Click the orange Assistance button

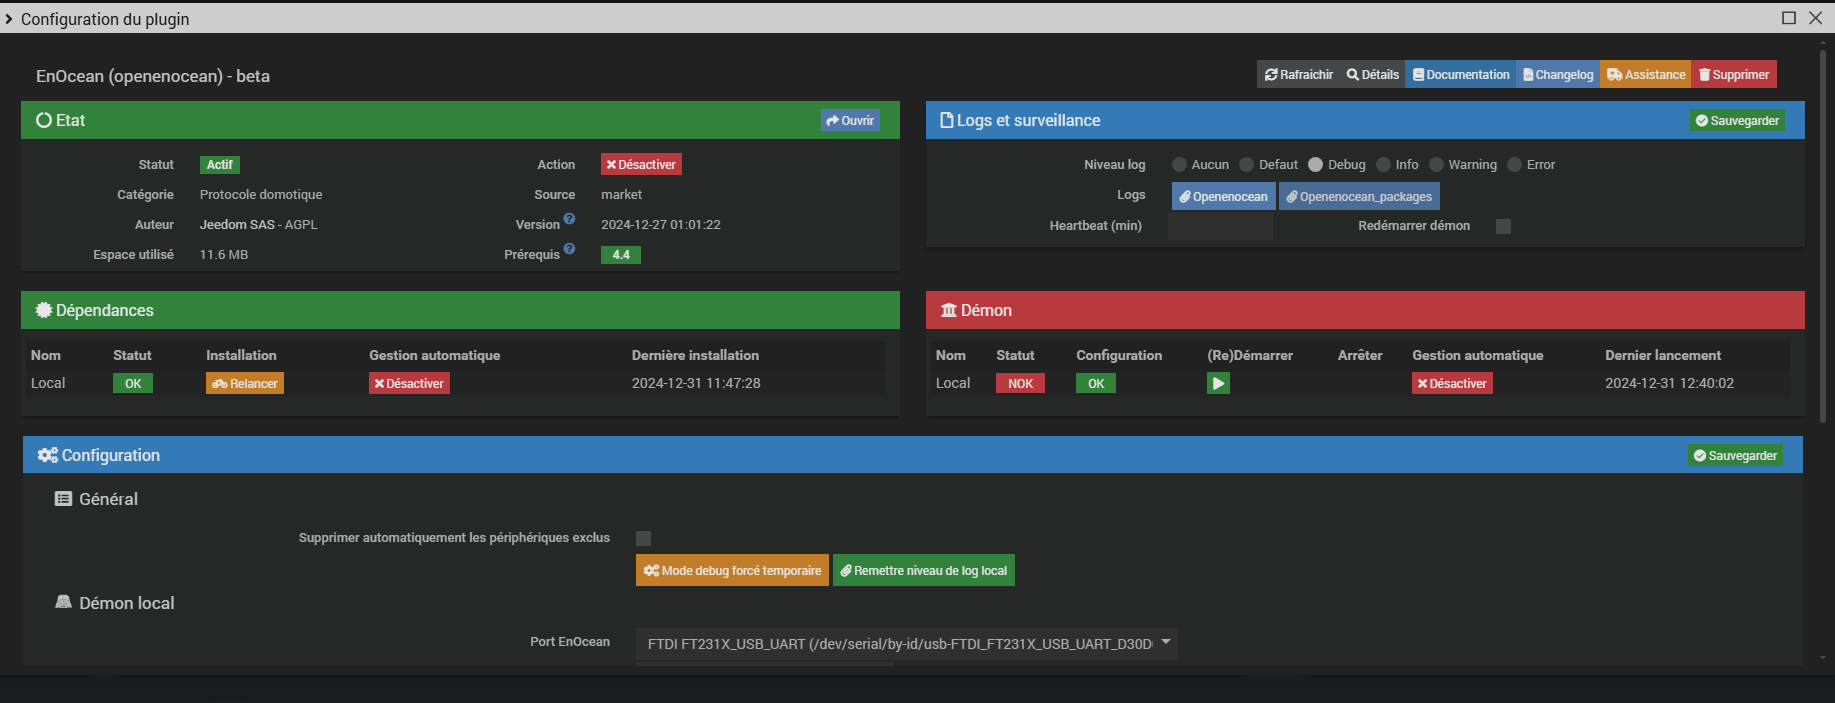[x=1646, y=75]
